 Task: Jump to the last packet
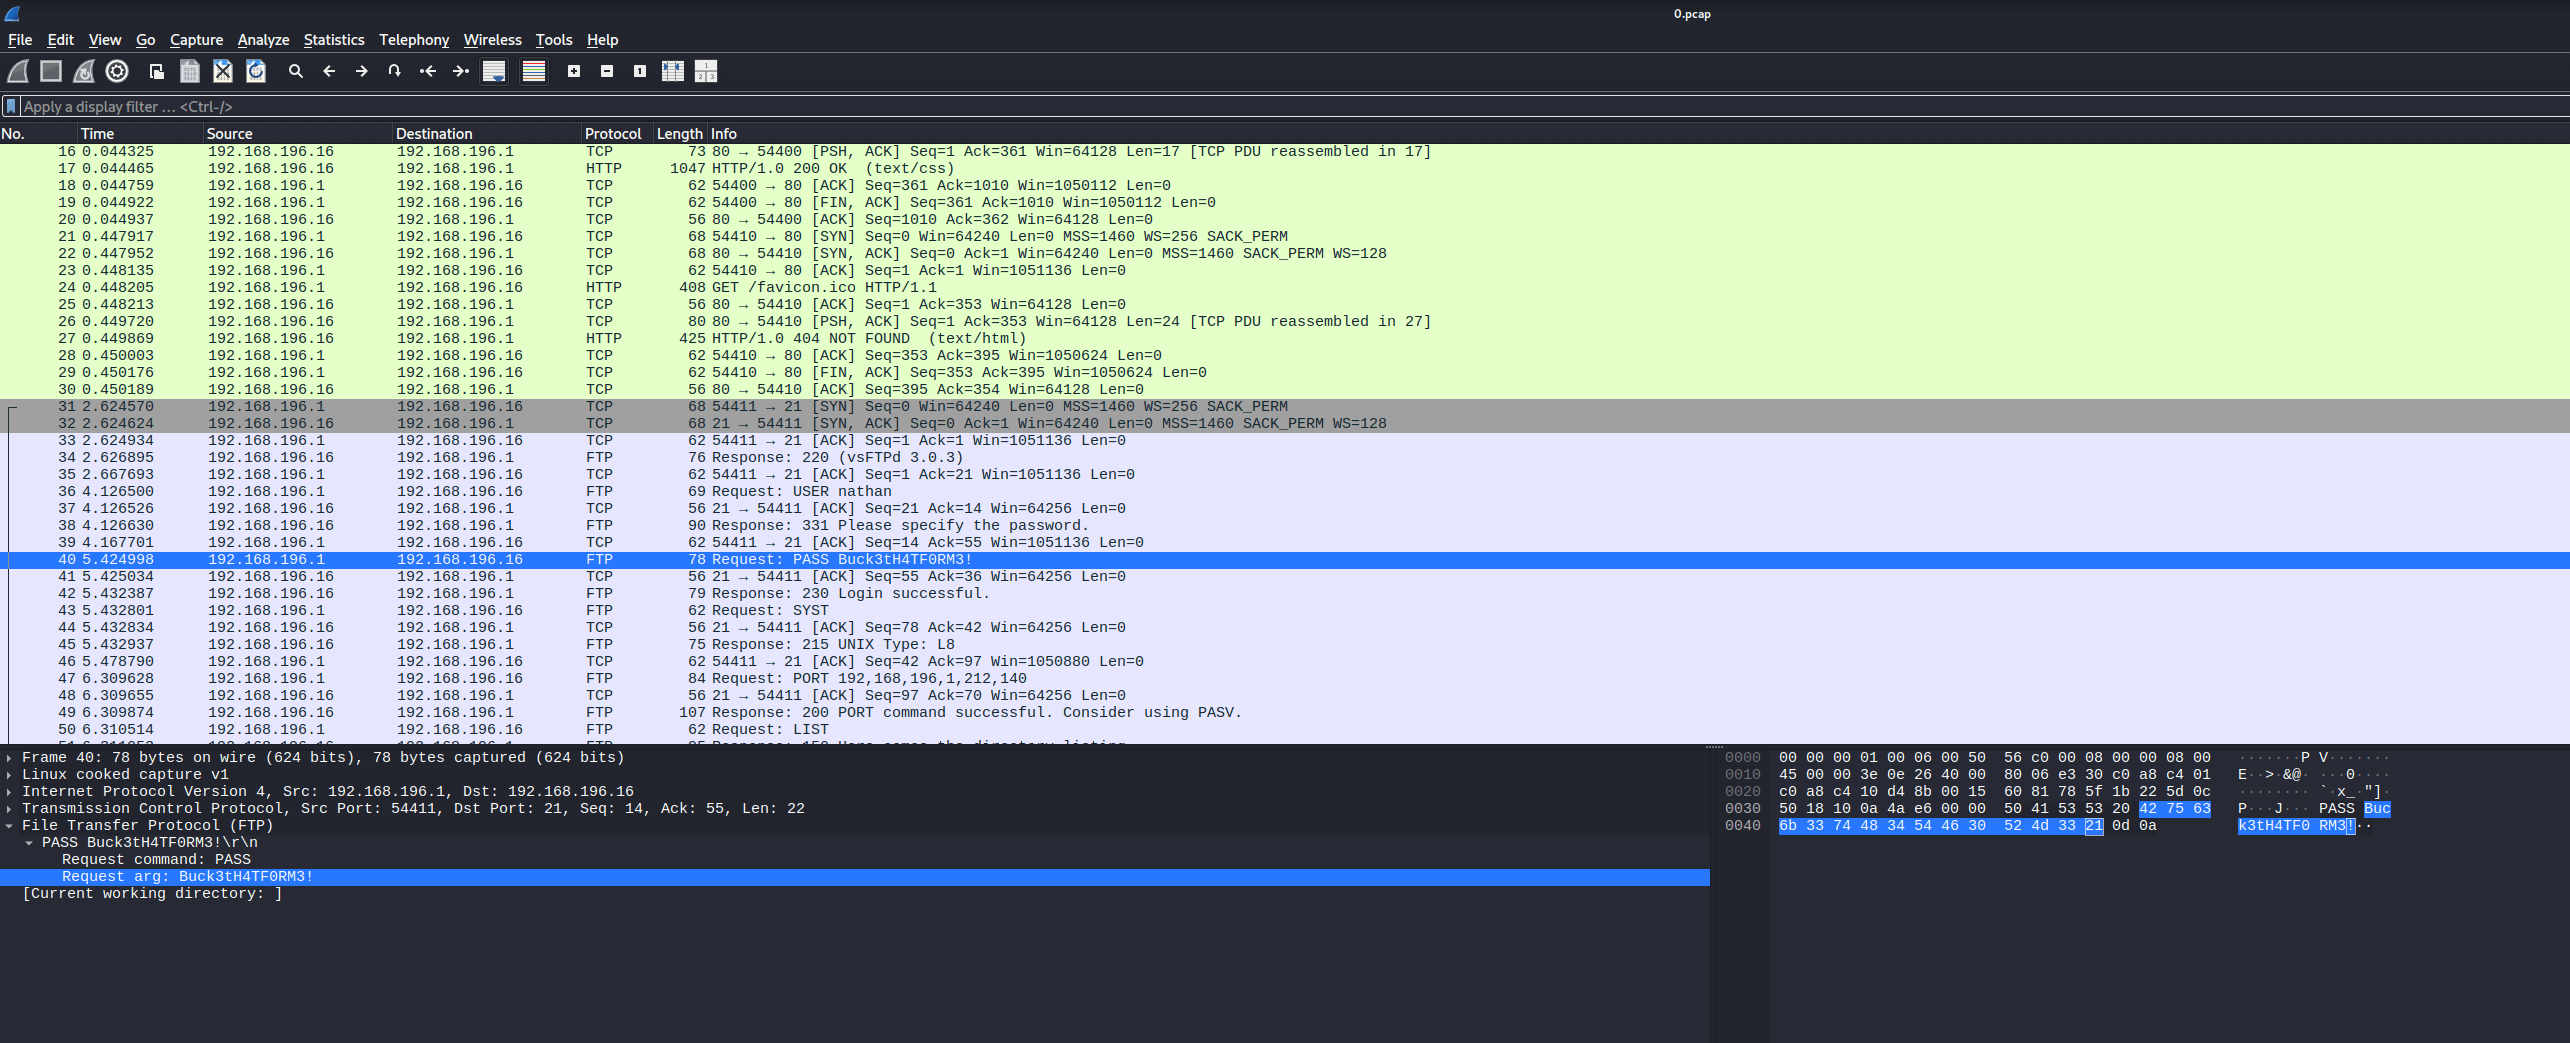461,71
